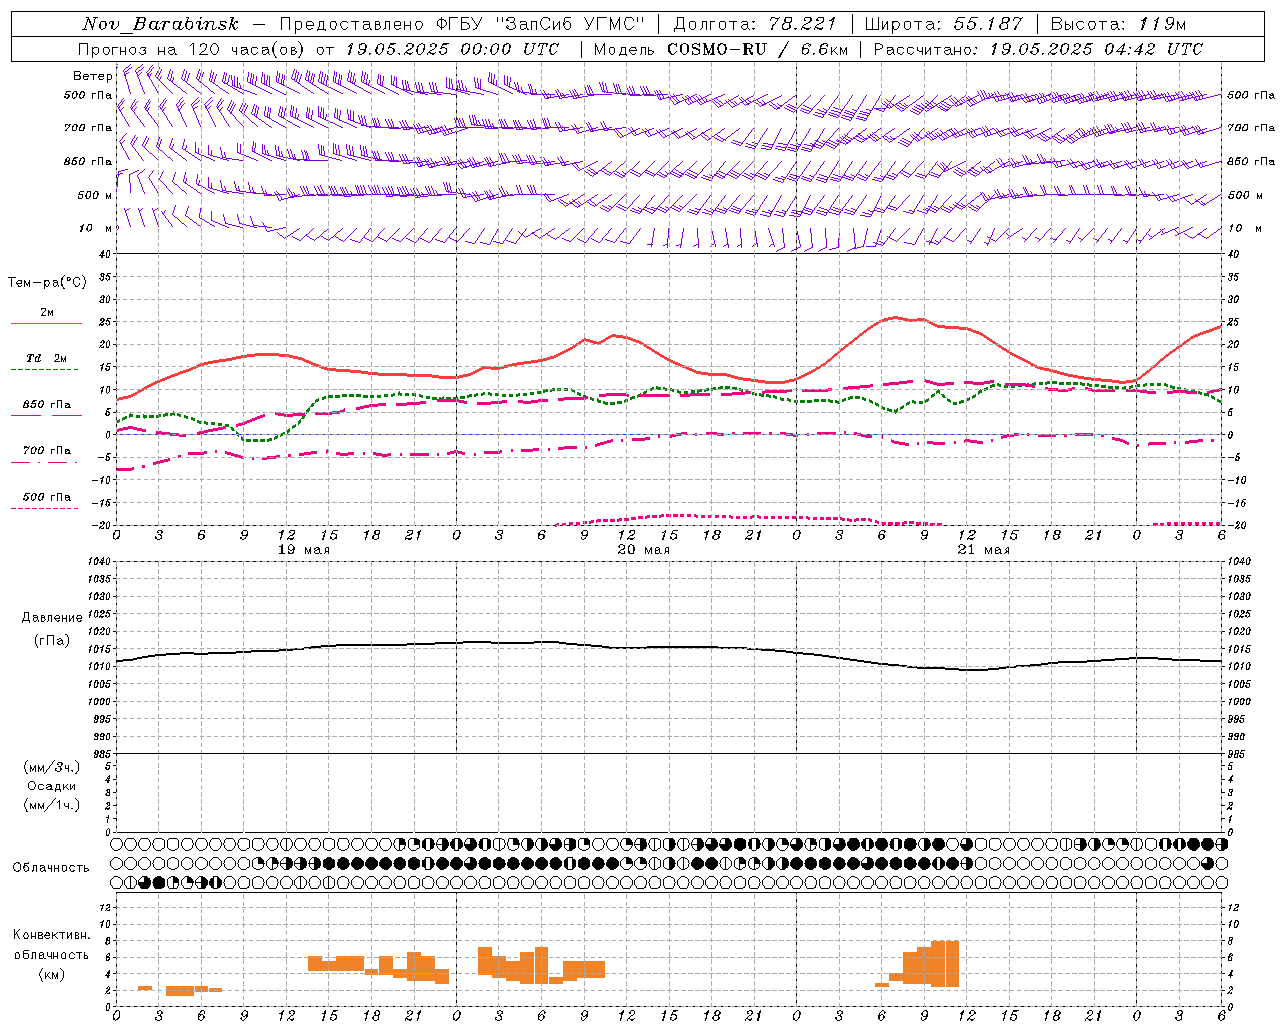Click the date label 19 мая
The height and width of the screenshot is (1024, 1280).
[x=304, y=550]
